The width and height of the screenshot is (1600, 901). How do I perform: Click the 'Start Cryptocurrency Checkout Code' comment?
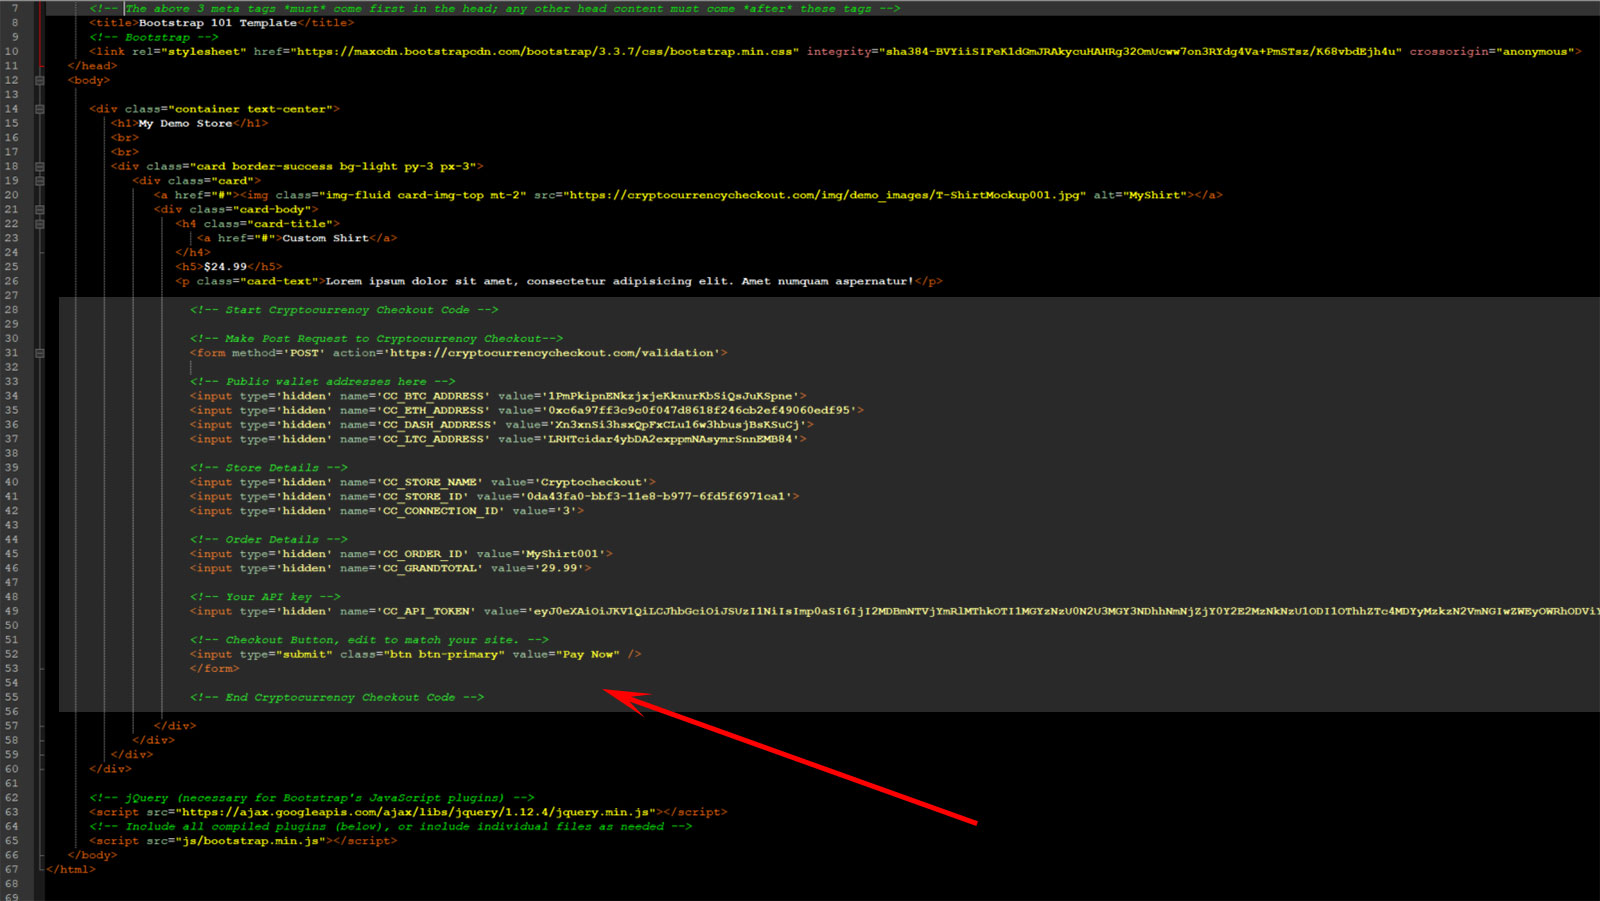(x=344, y=310)
